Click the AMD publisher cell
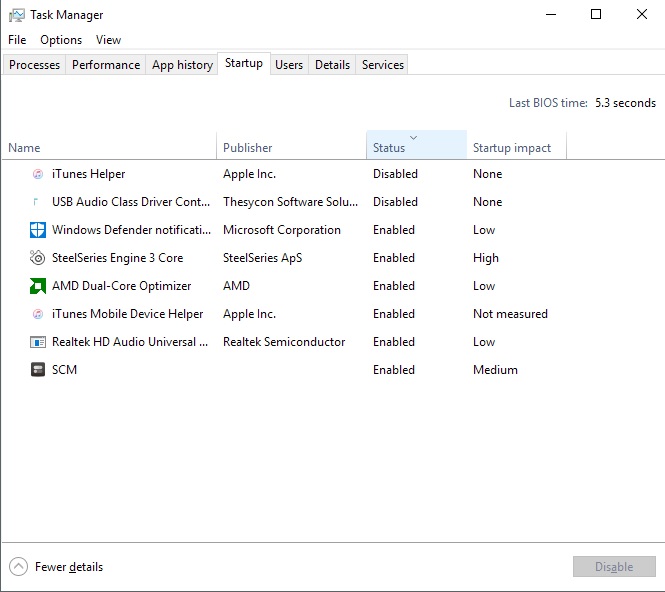The width and height of the screenshot is (665, 592). (x=236, y=286)
